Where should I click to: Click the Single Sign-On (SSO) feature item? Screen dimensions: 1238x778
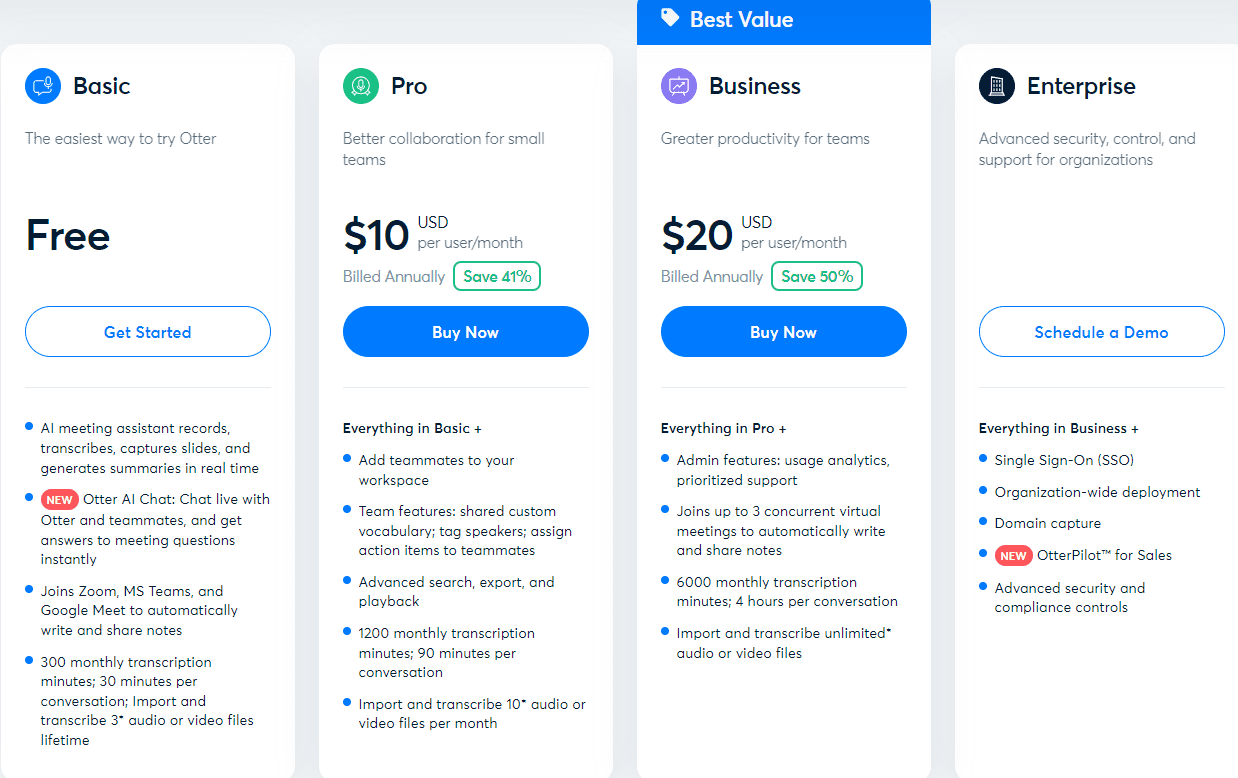[1064, 460]
